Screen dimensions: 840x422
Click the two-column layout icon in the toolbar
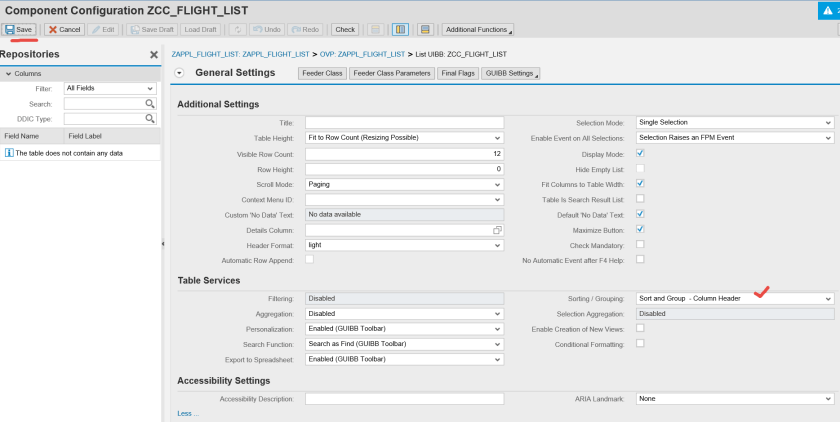coord(400,30)
